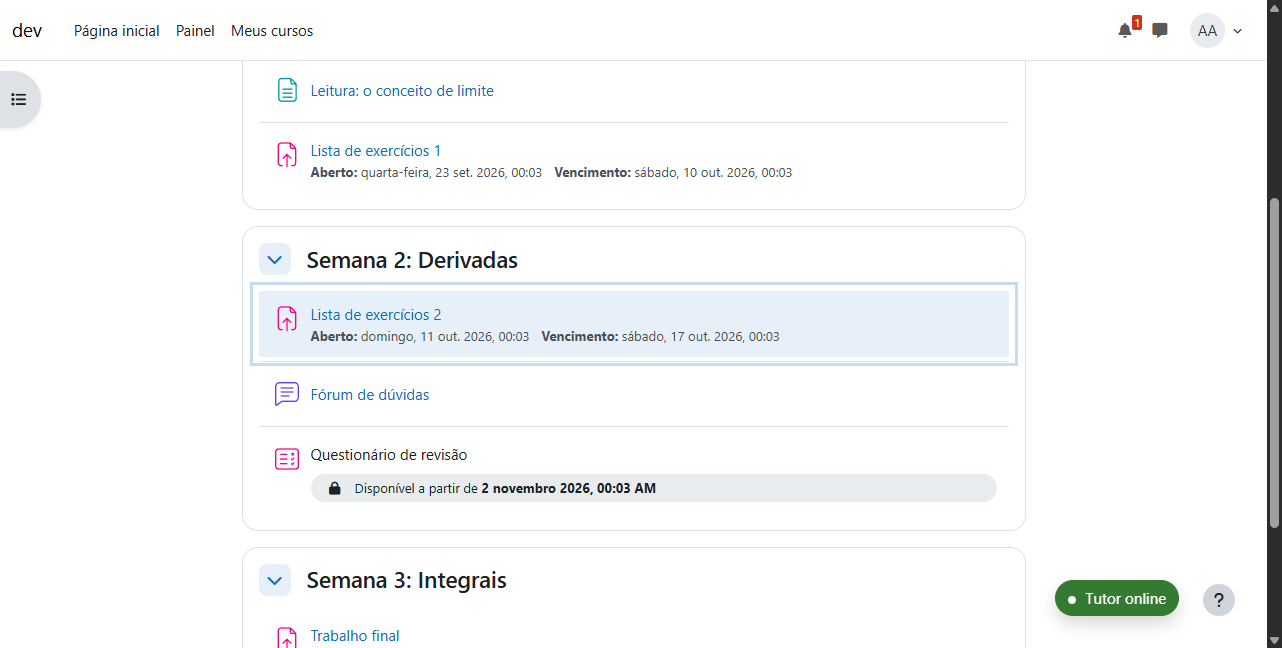Image resolution: width=1282 pixels, height=648 pixels.
Task: Collapse the Semana 3: Integrais section
Action: pyautogui.click(x=275, y=580)
